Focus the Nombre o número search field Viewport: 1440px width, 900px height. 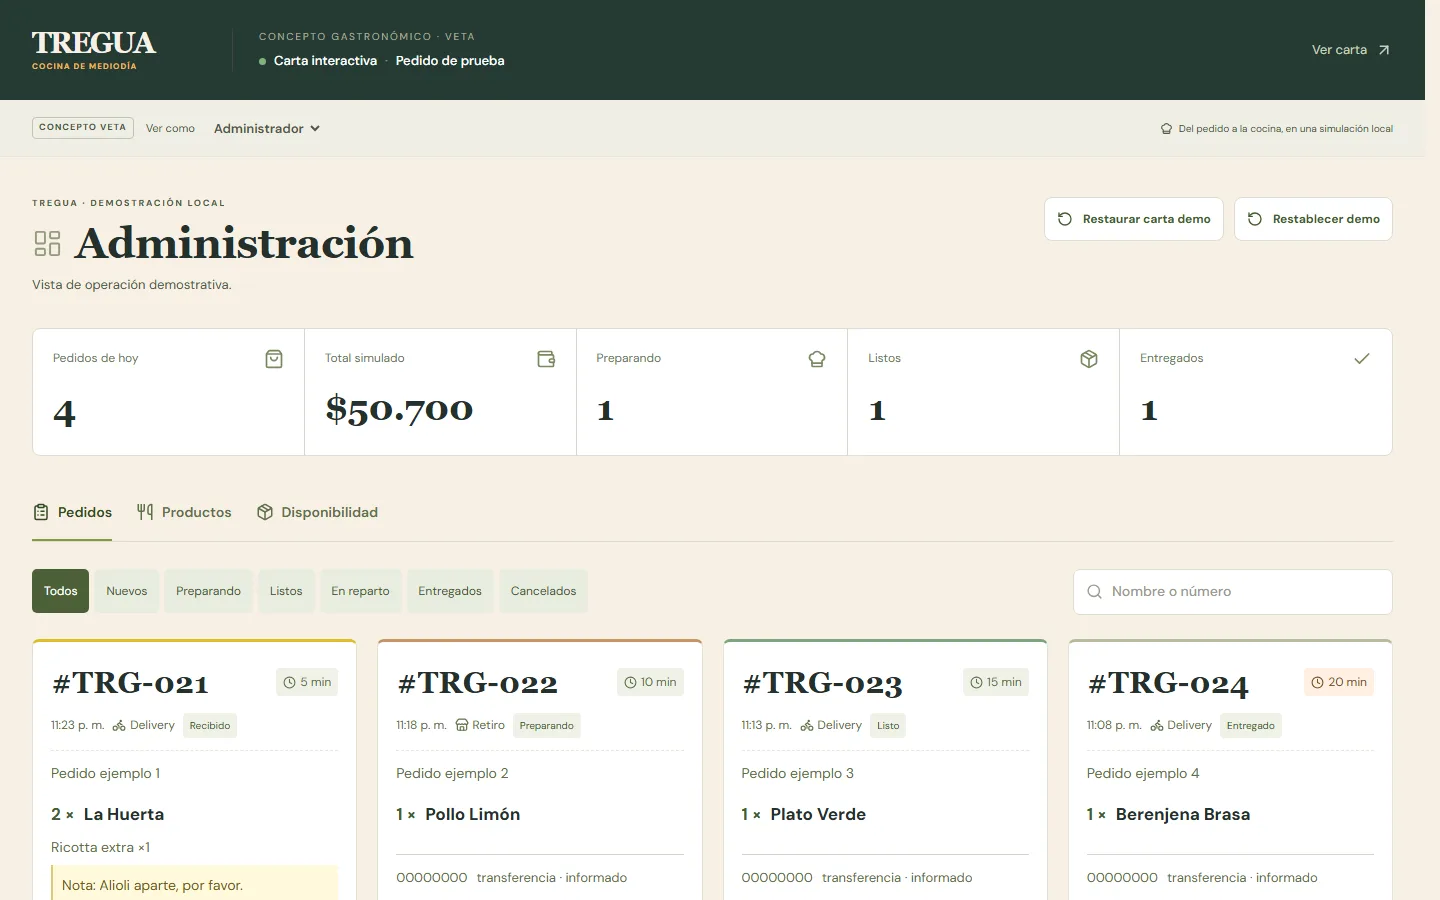coord(1233,592)
